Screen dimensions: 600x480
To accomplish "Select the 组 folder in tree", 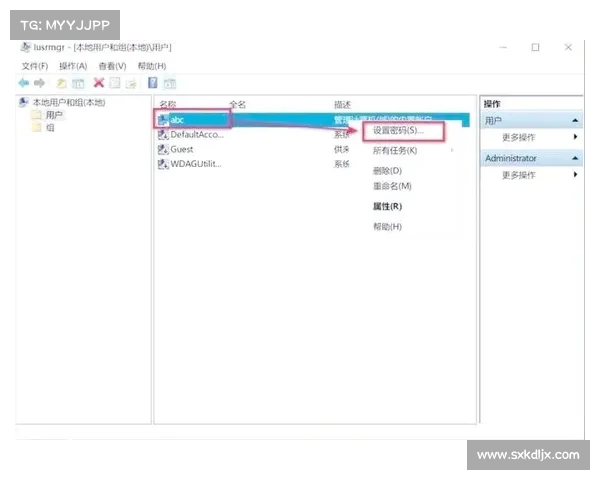I will tap(50, 127).
